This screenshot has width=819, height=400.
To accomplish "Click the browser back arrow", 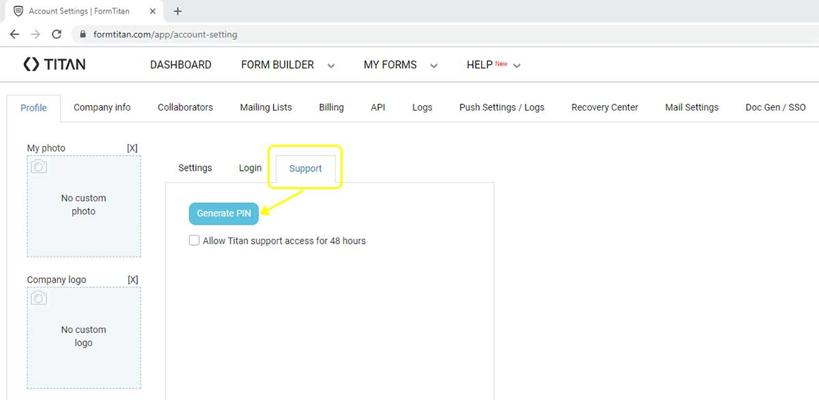I will pyautogui.click(x=14, y=34).
